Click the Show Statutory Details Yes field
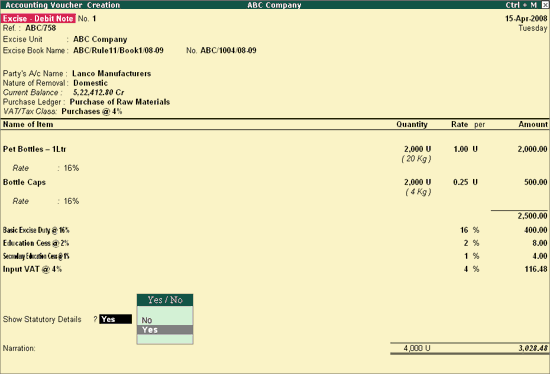Screen dimensions: 550x374 coord(115,319)
